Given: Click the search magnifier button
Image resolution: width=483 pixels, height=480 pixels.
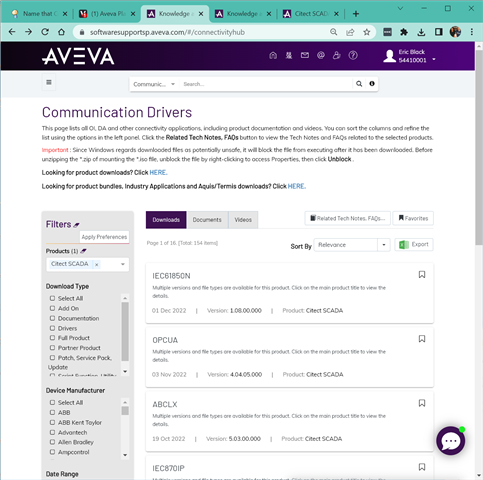Looking at the screenshot, I should (x=359, y=84).
